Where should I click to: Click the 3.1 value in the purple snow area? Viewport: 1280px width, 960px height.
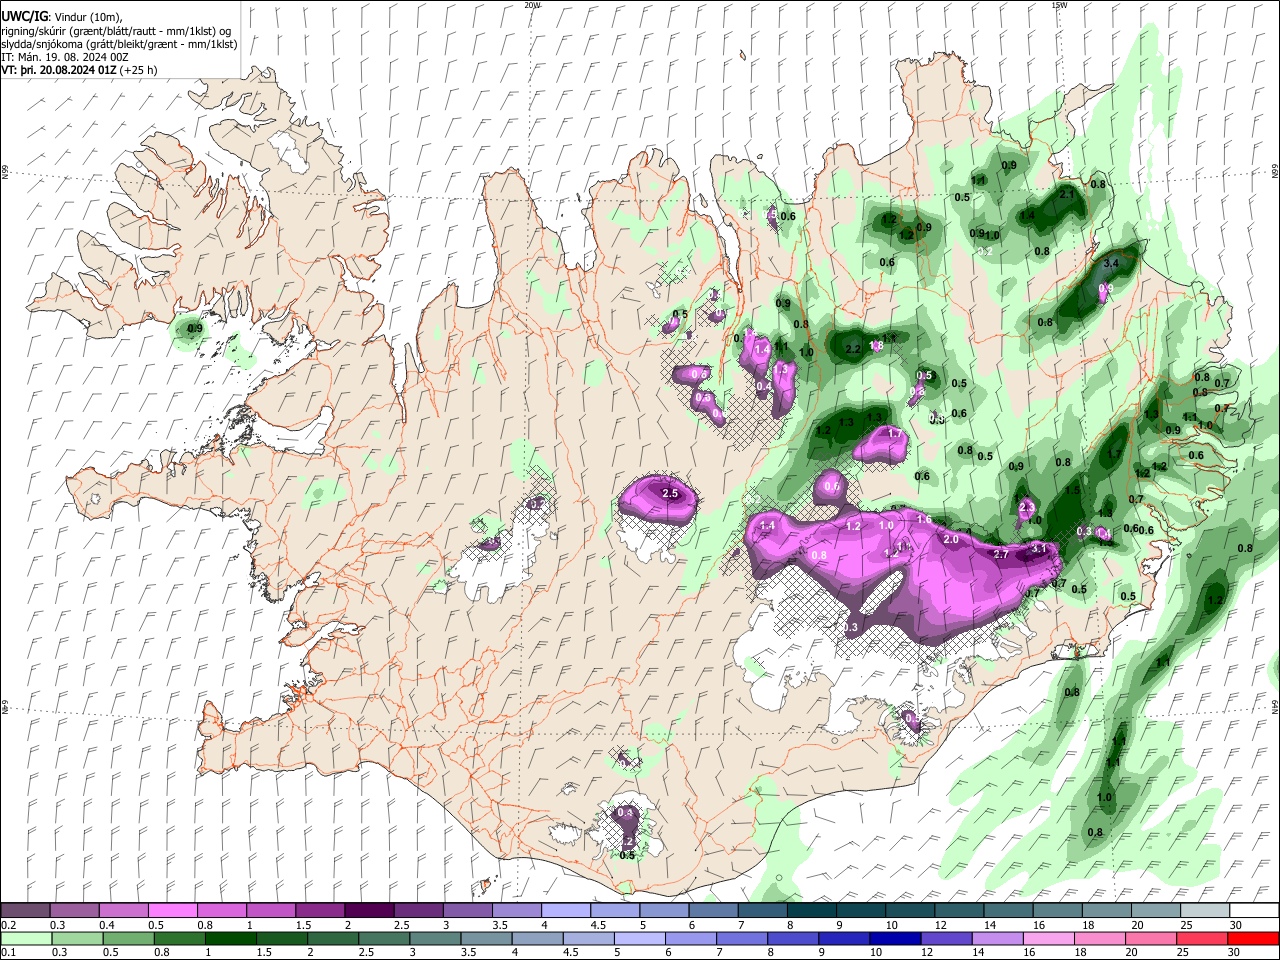[1038, 548]
